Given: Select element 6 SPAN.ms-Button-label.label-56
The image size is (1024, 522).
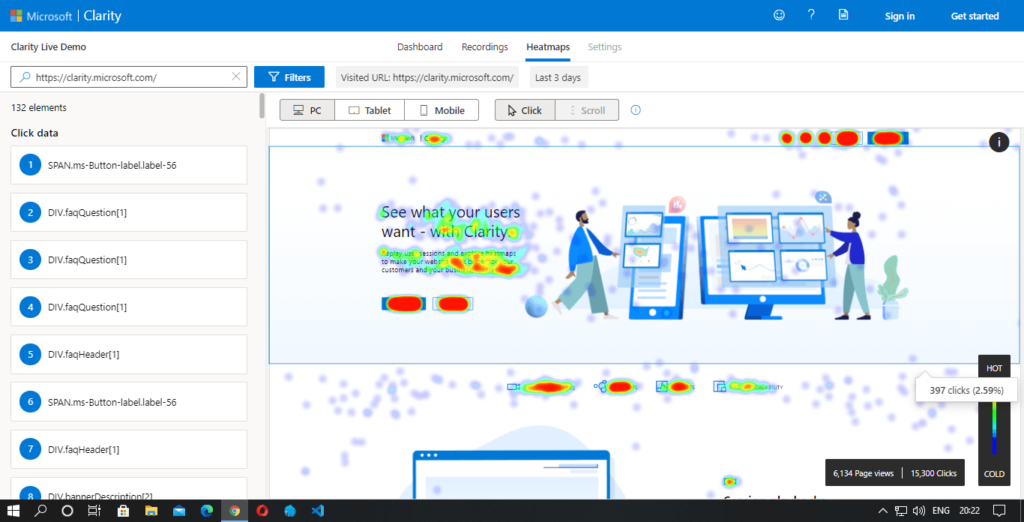Looking at the screenshot, I should [x=129, y=402].
